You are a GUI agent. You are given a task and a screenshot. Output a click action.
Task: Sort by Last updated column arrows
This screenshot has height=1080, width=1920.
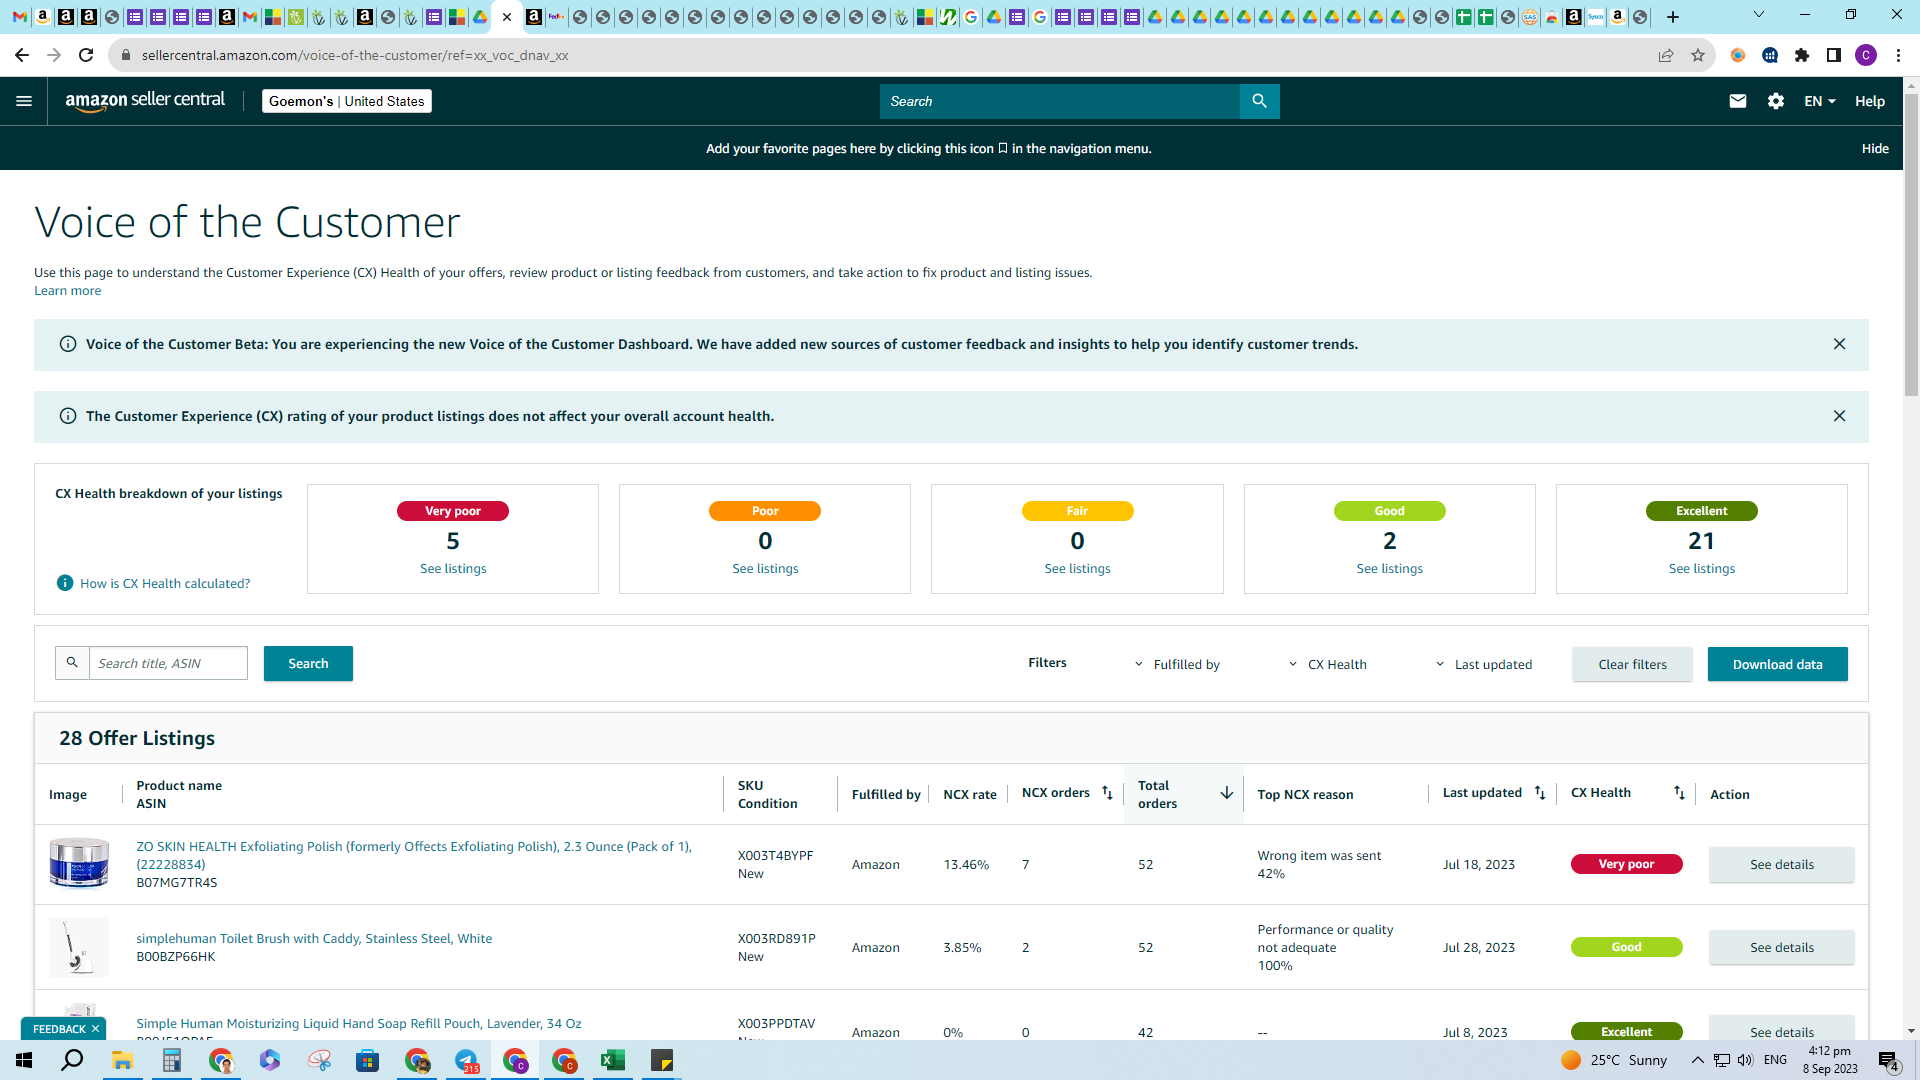tap(1540, 793)
